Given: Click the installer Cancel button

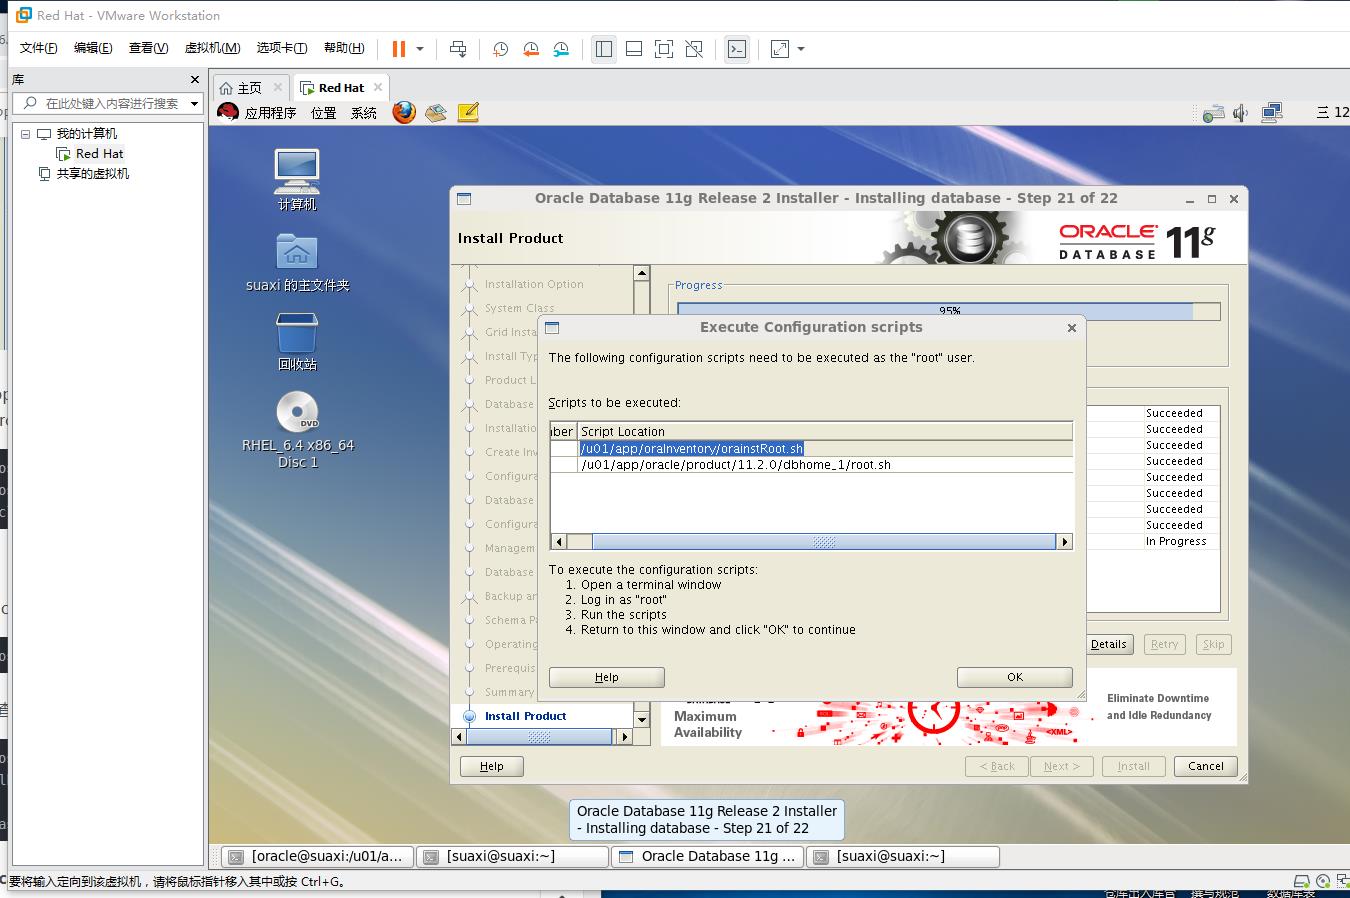Looking at the screenshot, I should click(1205, 766).
